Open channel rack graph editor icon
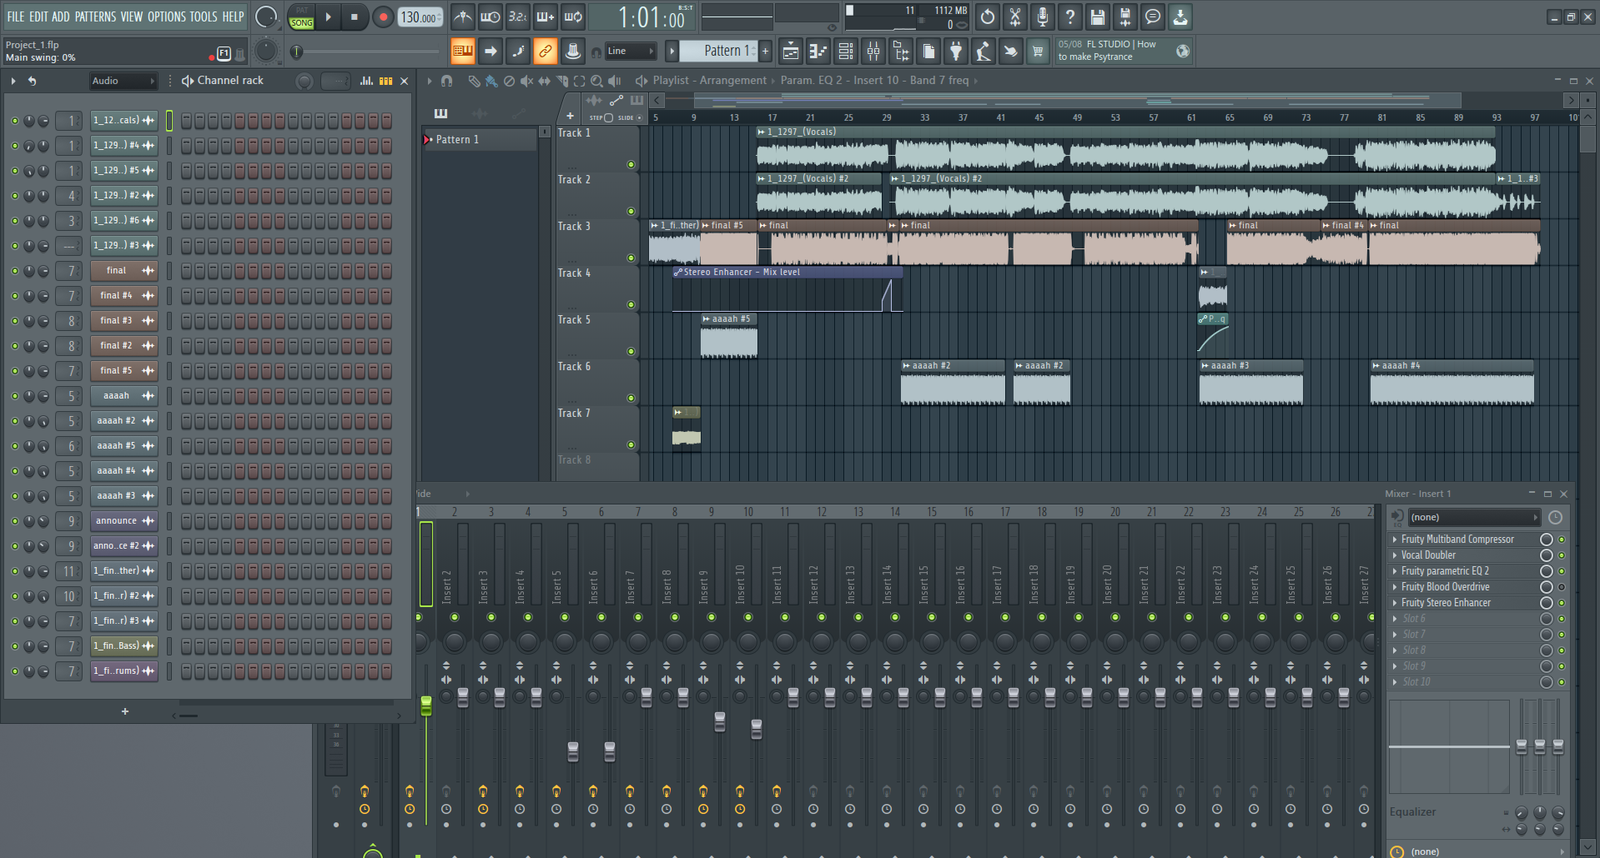 click(x=366, y=81)
